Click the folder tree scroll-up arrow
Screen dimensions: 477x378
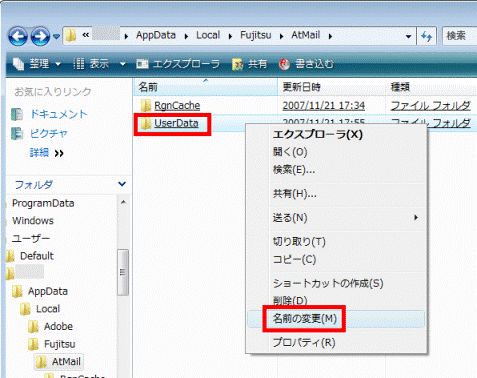tap(123, 202)
